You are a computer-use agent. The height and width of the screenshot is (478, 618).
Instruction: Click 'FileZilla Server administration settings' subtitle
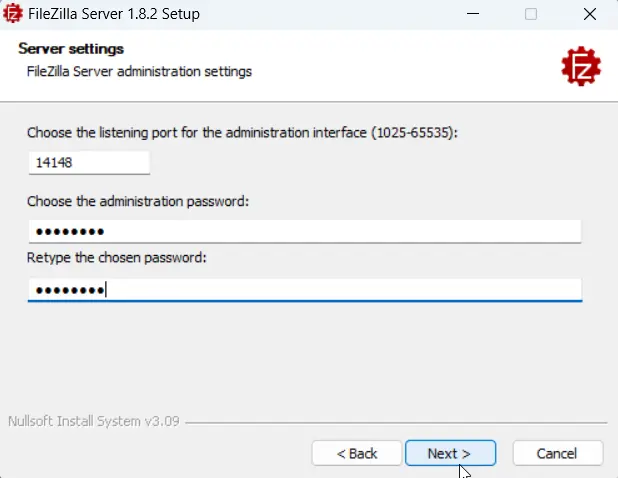(x=139, y=72)
